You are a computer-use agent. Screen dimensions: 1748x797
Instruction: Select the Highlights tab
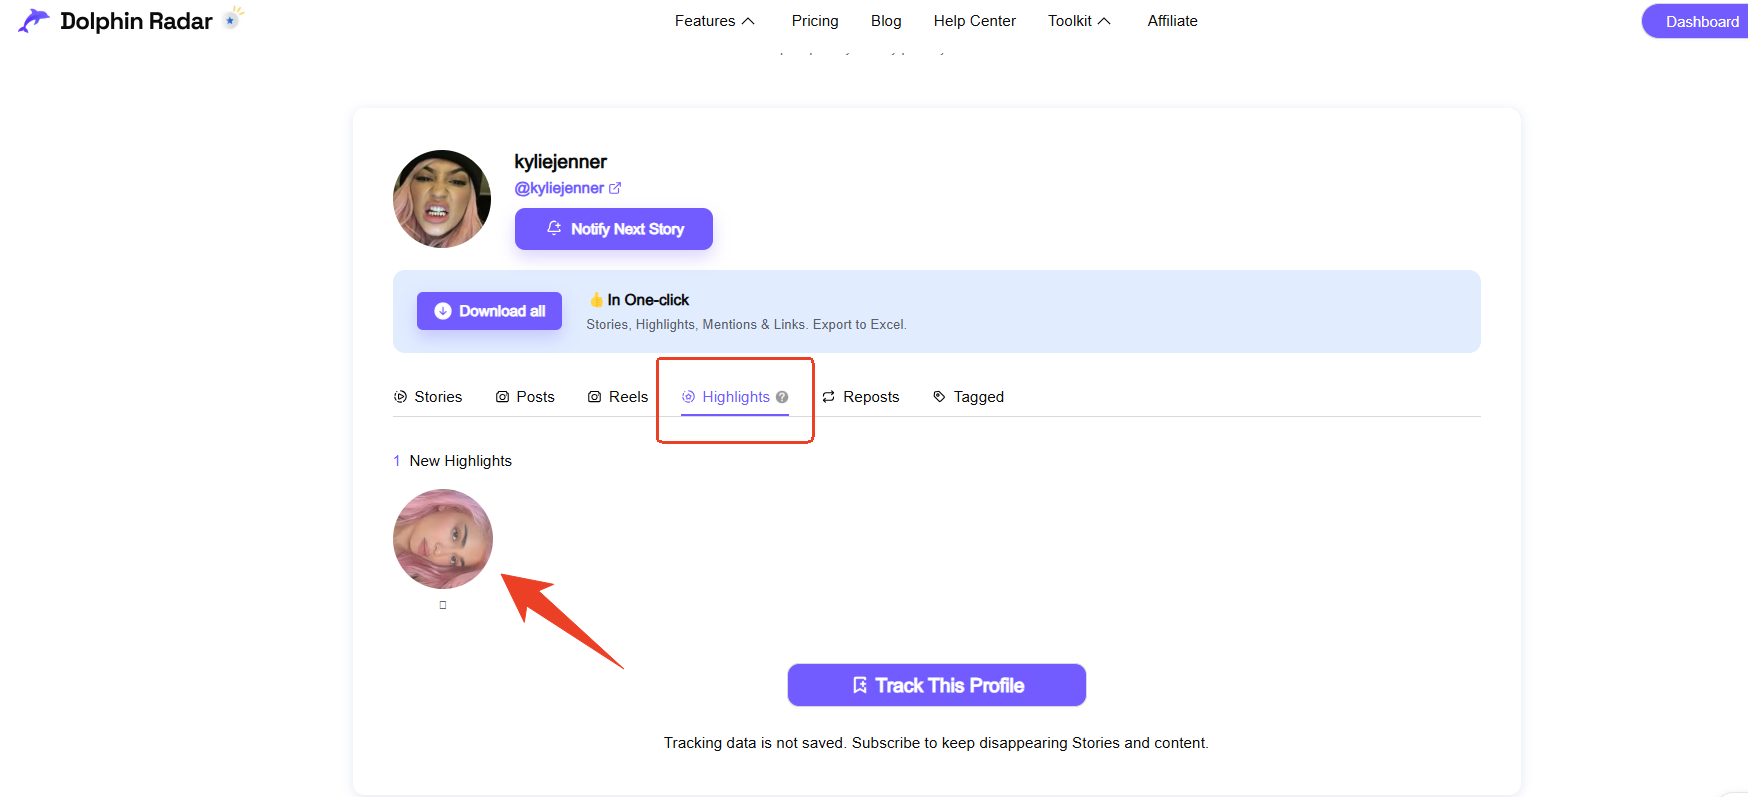click(x=735, y=397)
